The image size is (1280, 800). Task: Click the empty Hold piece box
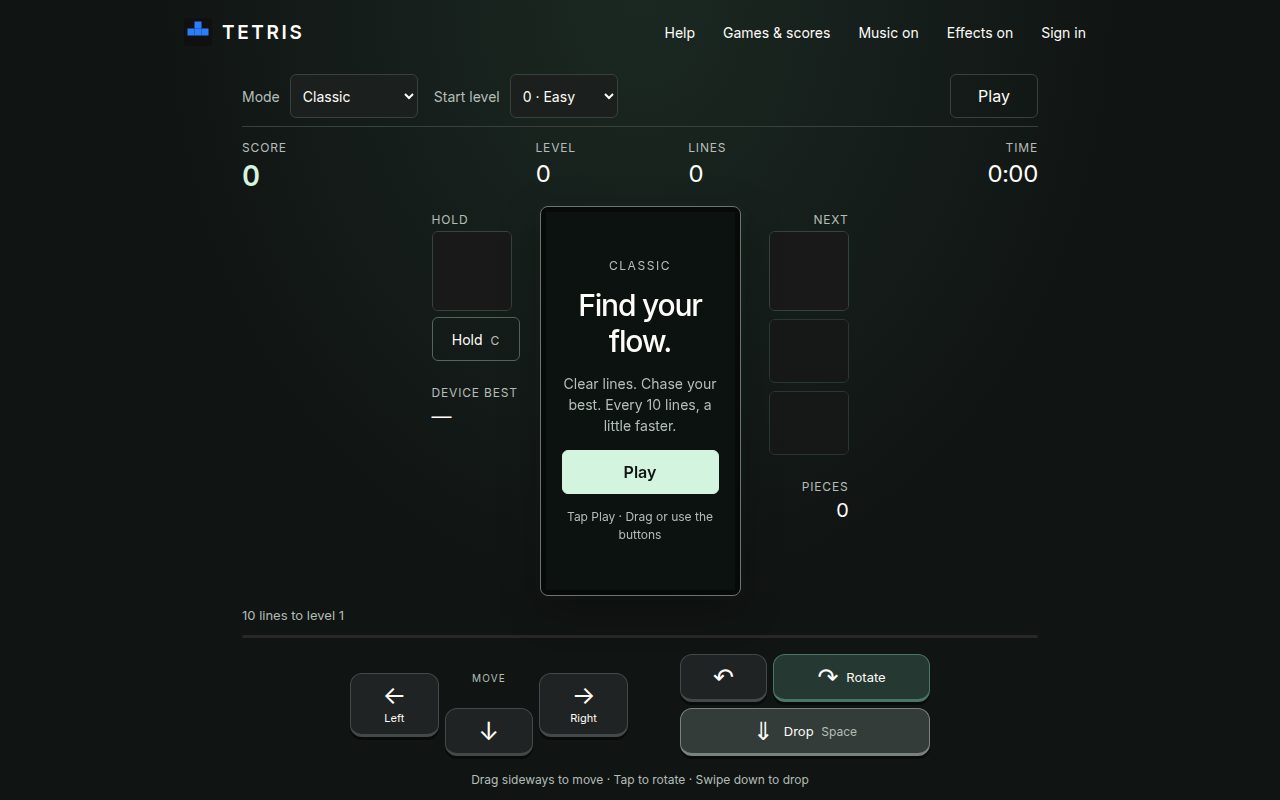click(x=472, y=271)
